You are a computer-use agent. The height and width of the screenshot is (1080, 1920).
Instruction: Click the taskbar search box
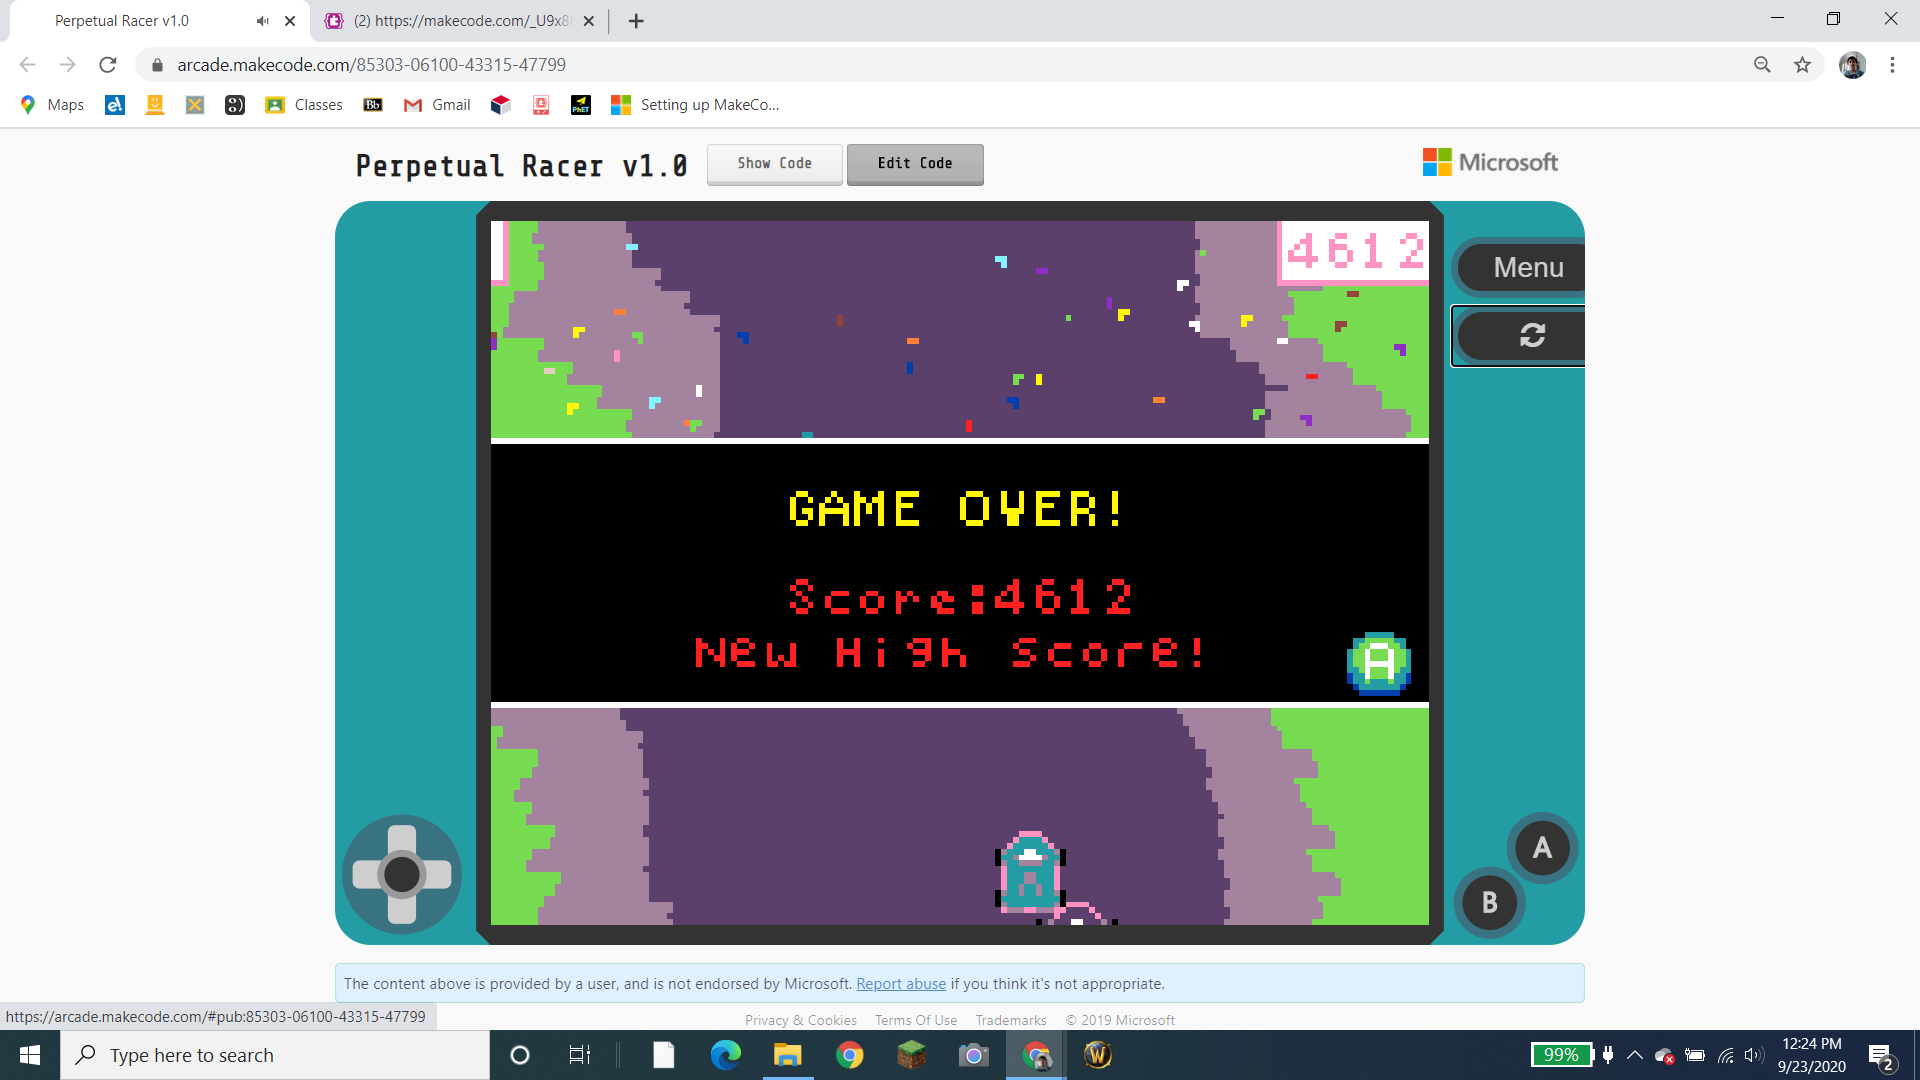pos(275,1055)
